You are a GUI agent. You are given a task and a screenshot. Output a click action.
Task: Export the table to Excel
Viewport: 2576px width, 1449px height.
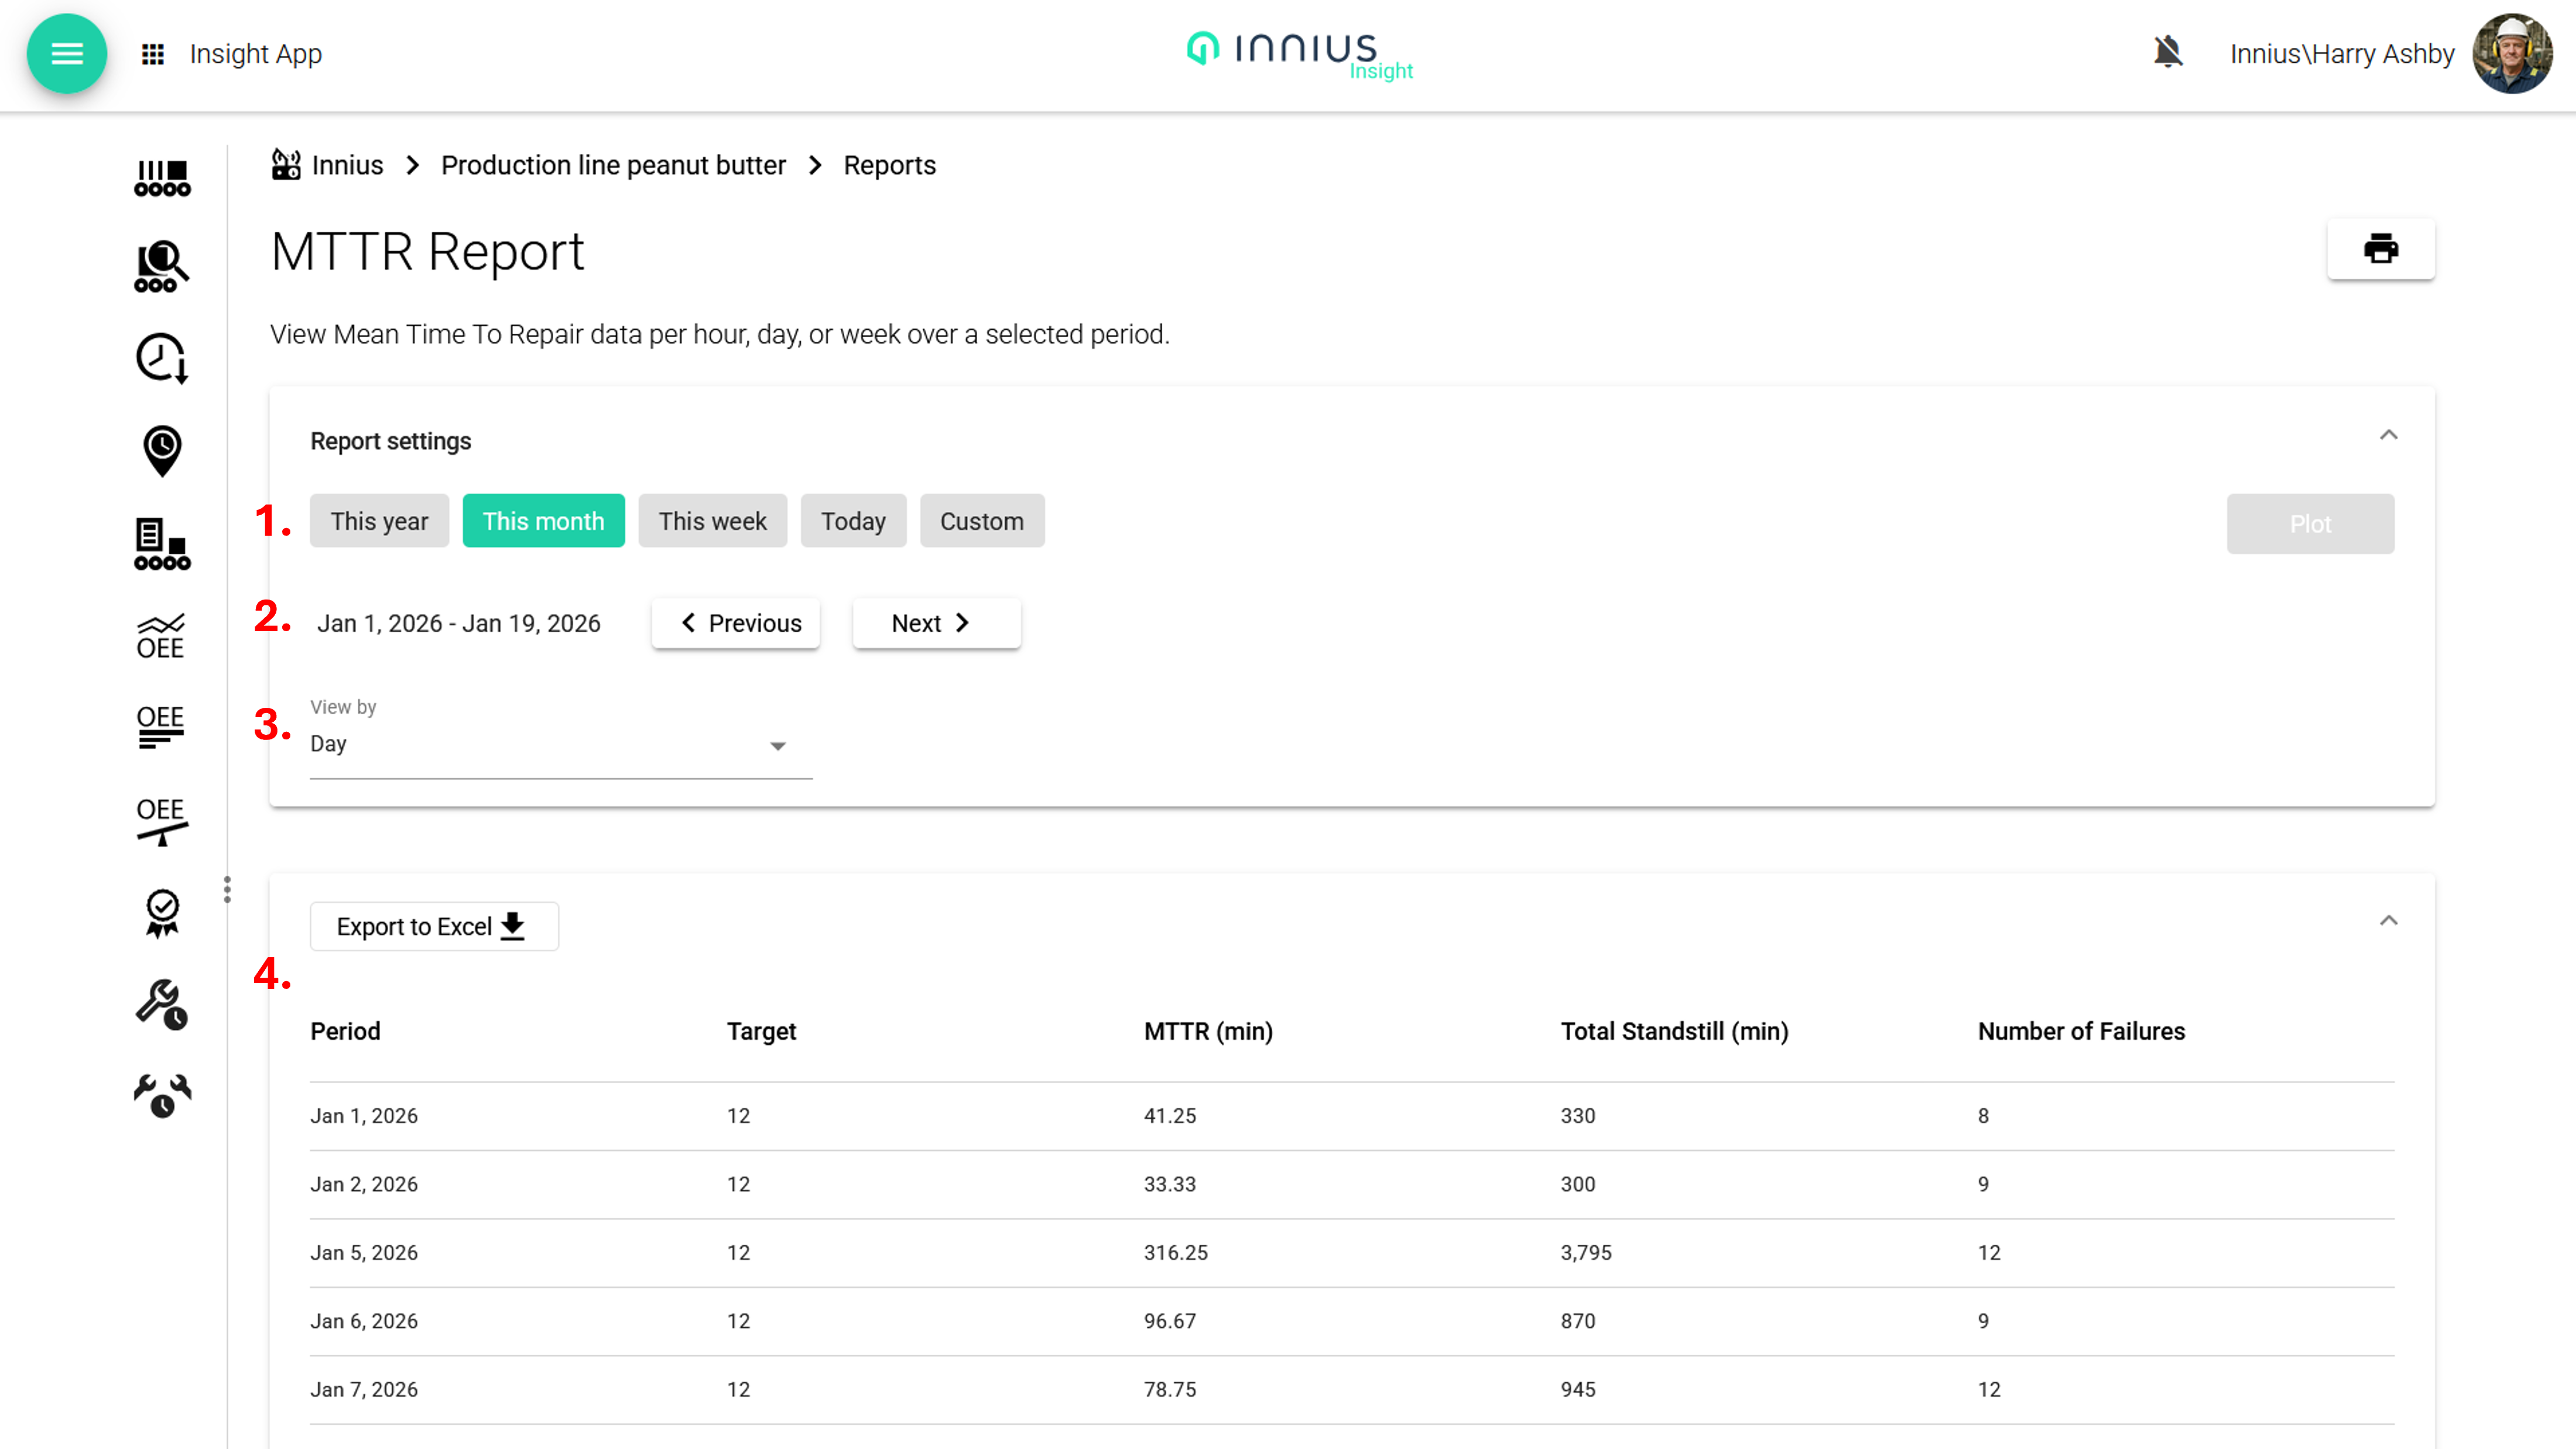click(433, 927)
